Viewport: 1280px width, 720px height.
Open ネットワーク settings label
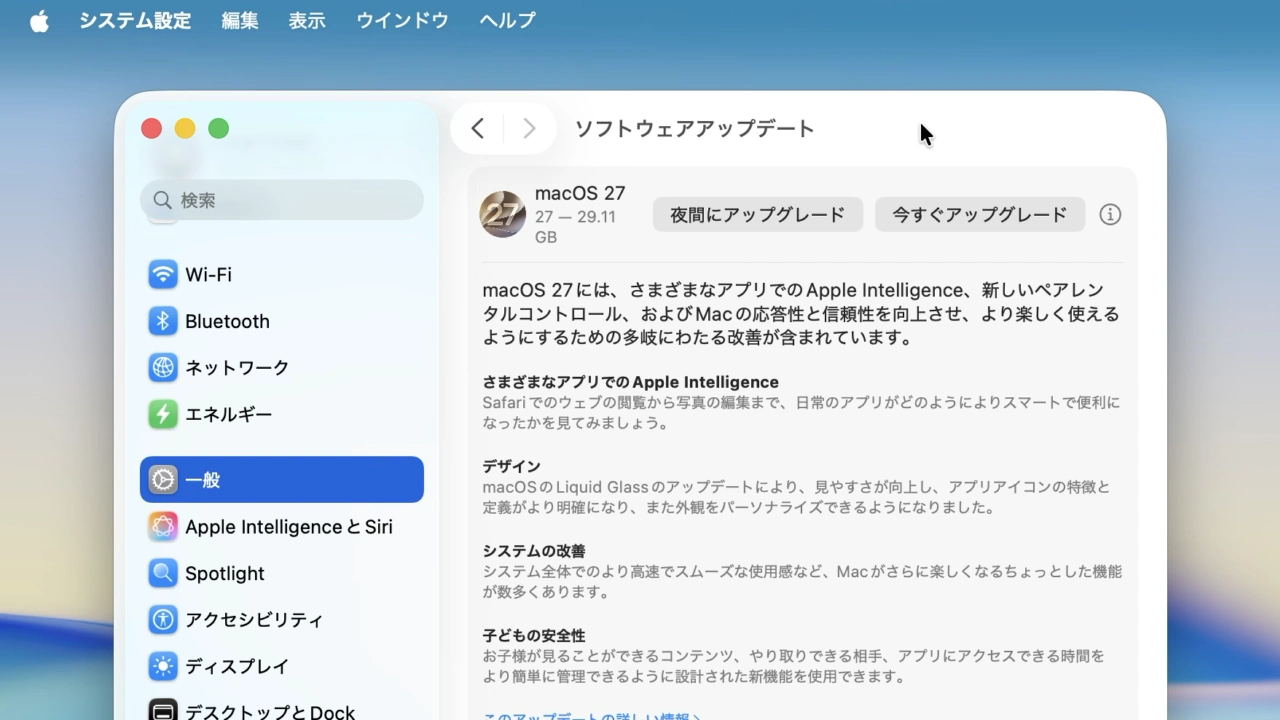pyautogui.click(x=237, y=367)
